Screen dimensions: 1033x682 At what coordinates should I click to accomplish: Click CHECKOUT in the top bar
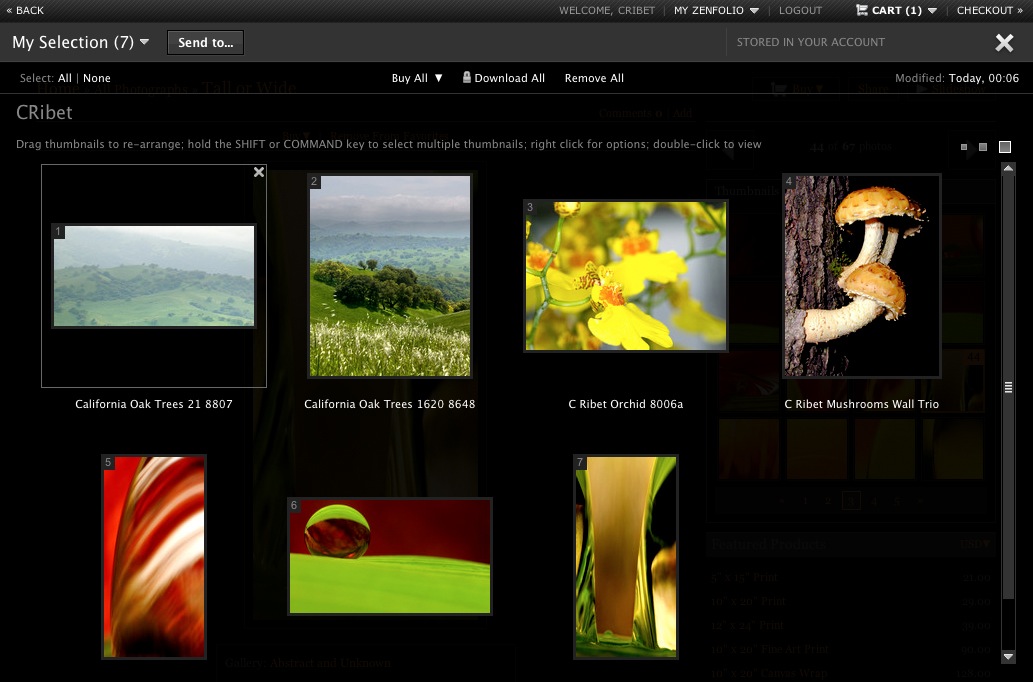point(985,10)
